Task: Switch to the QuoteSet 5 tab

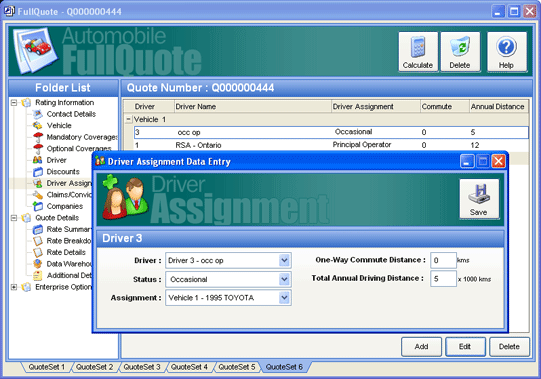Action: tap(237, 367)
